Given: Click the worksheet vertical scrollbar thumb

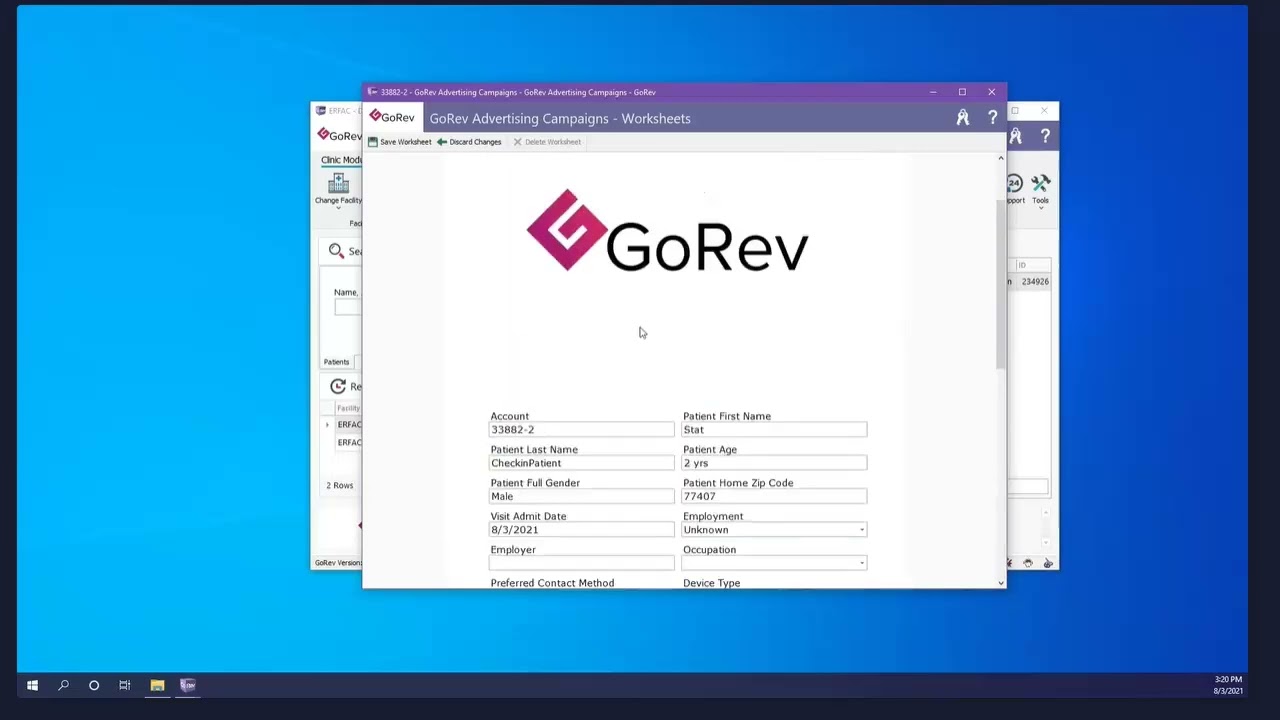Looking at the screenshot, I should pos(1000,283).
